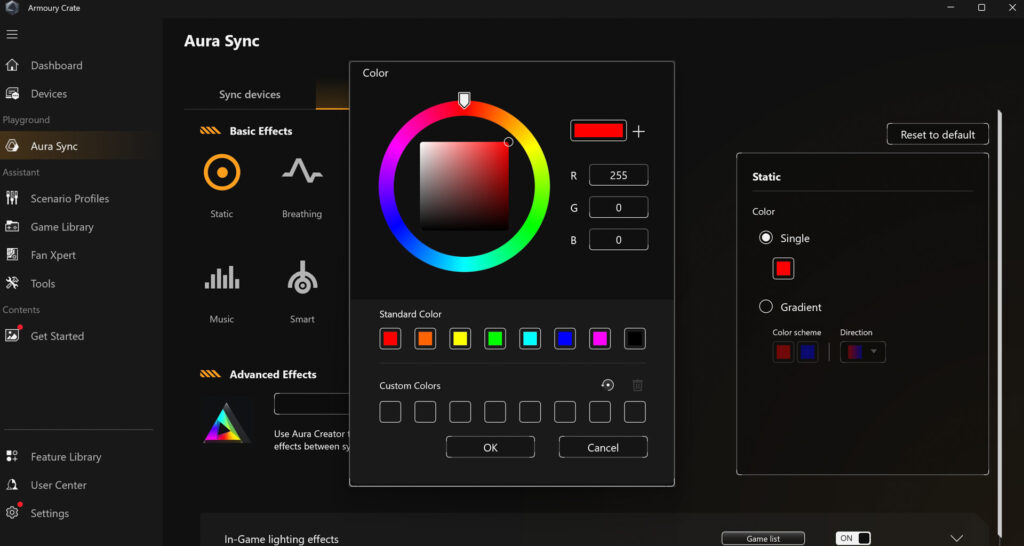Screen dimensions: 1024x546
Task: Open Game Library page
Action: pos(62,227)
